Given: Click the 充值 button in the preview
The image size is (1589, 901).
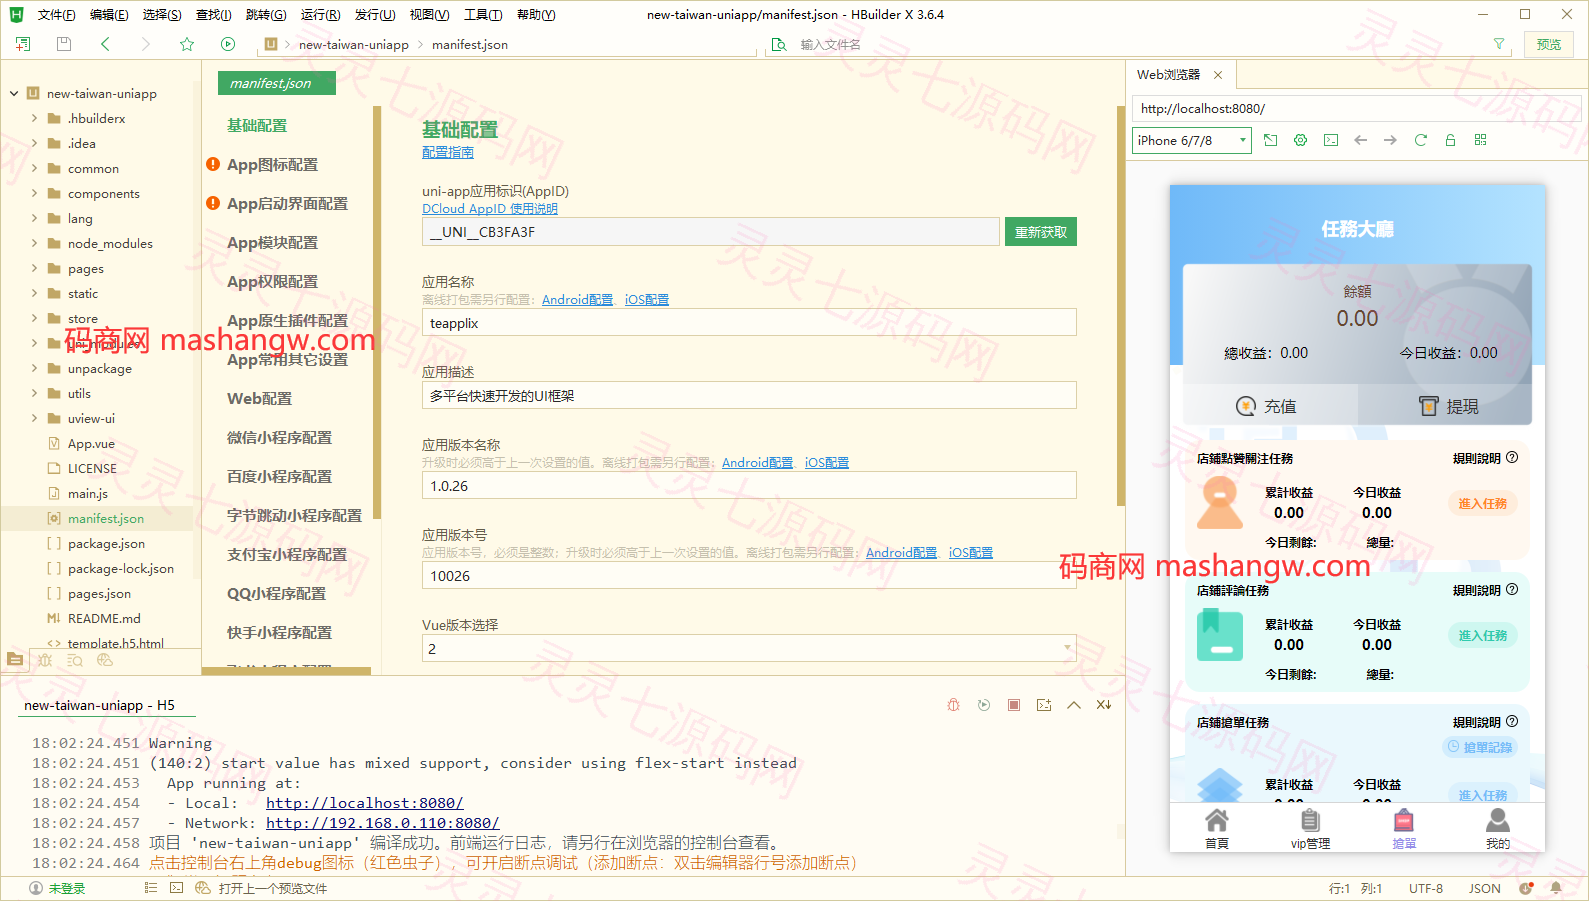Looking at the screenshot, I should (x=1266, y=406).
